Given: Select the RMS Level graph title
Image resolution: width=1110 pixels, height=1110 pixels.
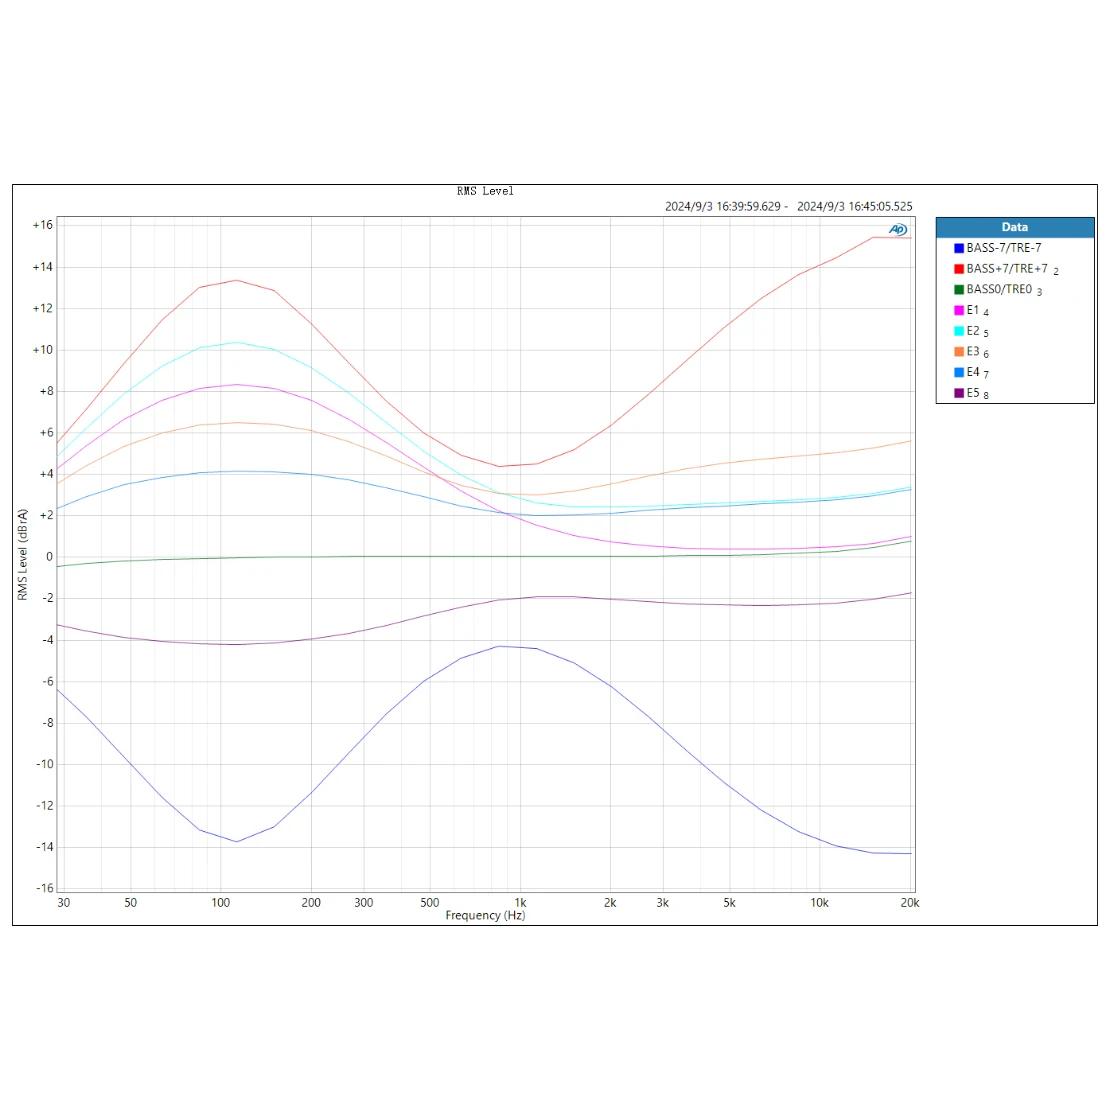Looking at the screenshot, I should click(485, 191).
